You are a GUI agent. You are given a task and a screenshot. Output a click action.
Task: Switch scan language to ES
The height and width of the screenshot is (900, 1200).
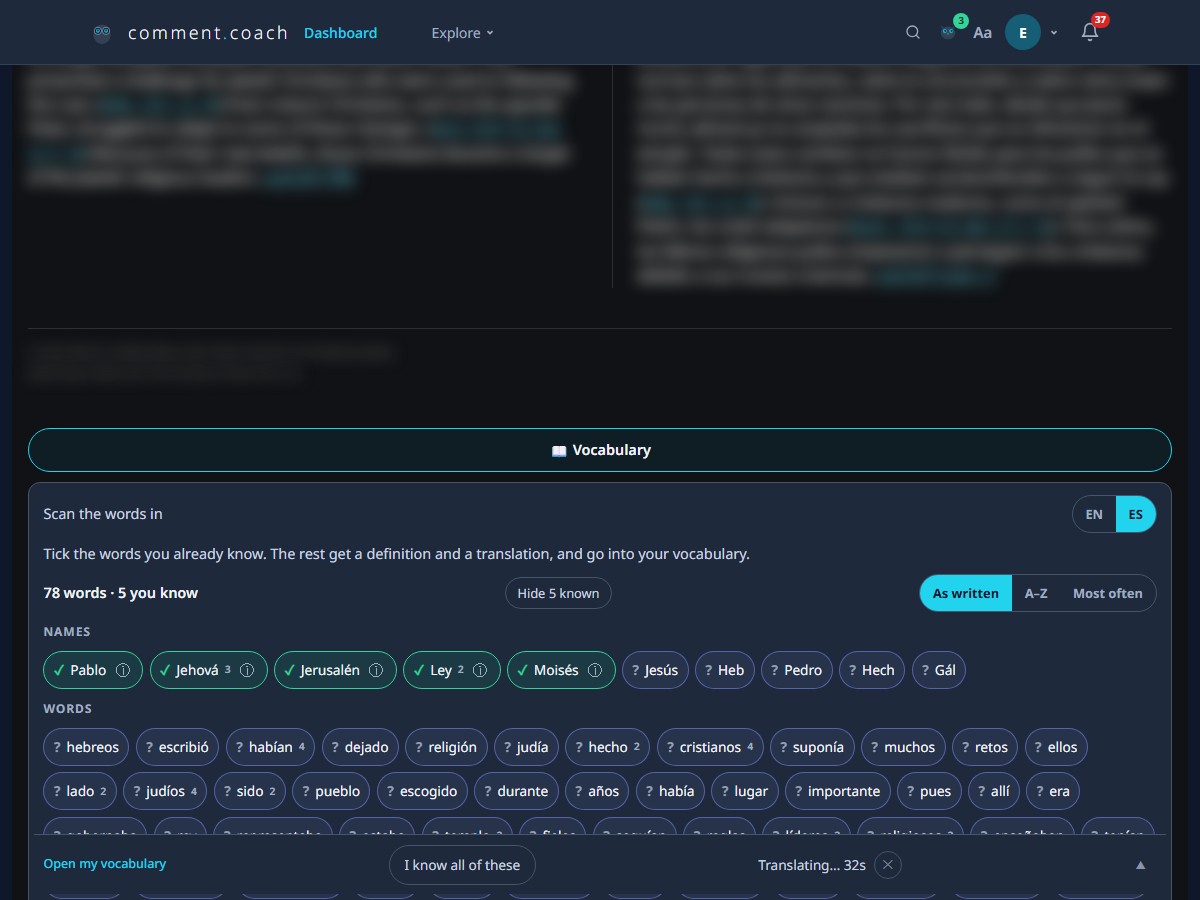(1136, 514)
